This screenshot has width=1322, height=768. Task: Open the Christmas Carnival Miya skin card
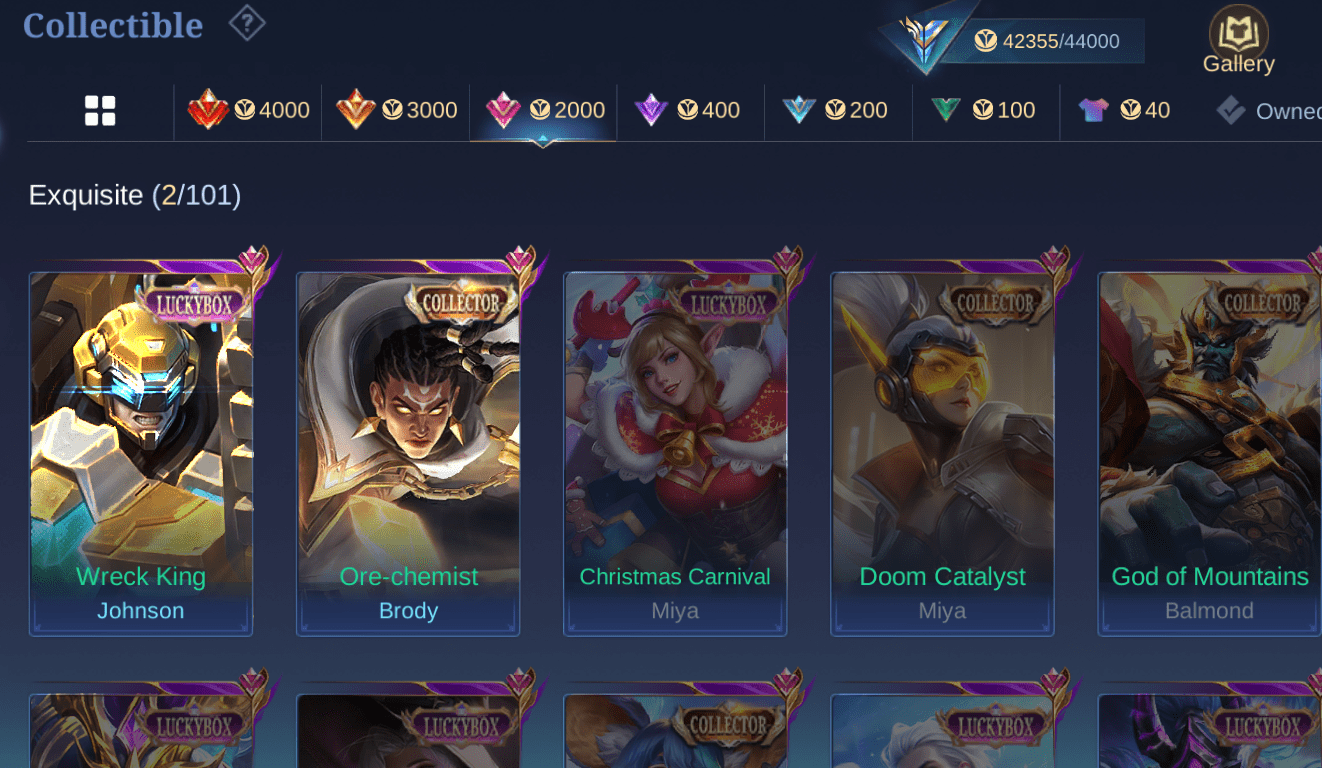click(675, 453)
